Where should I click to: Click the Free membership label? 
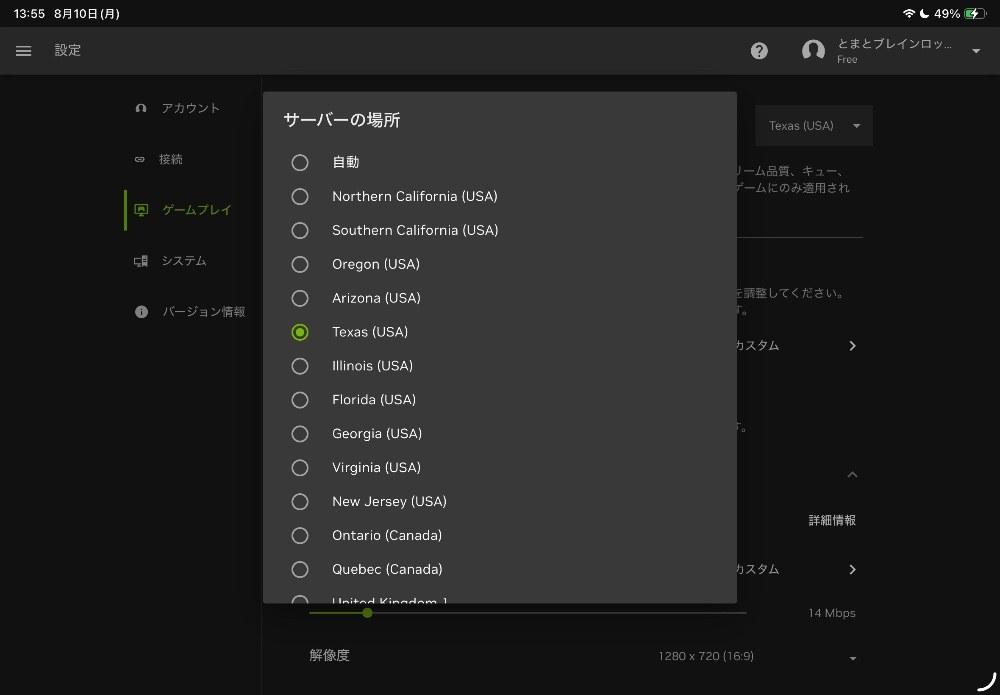coord(847,59)
